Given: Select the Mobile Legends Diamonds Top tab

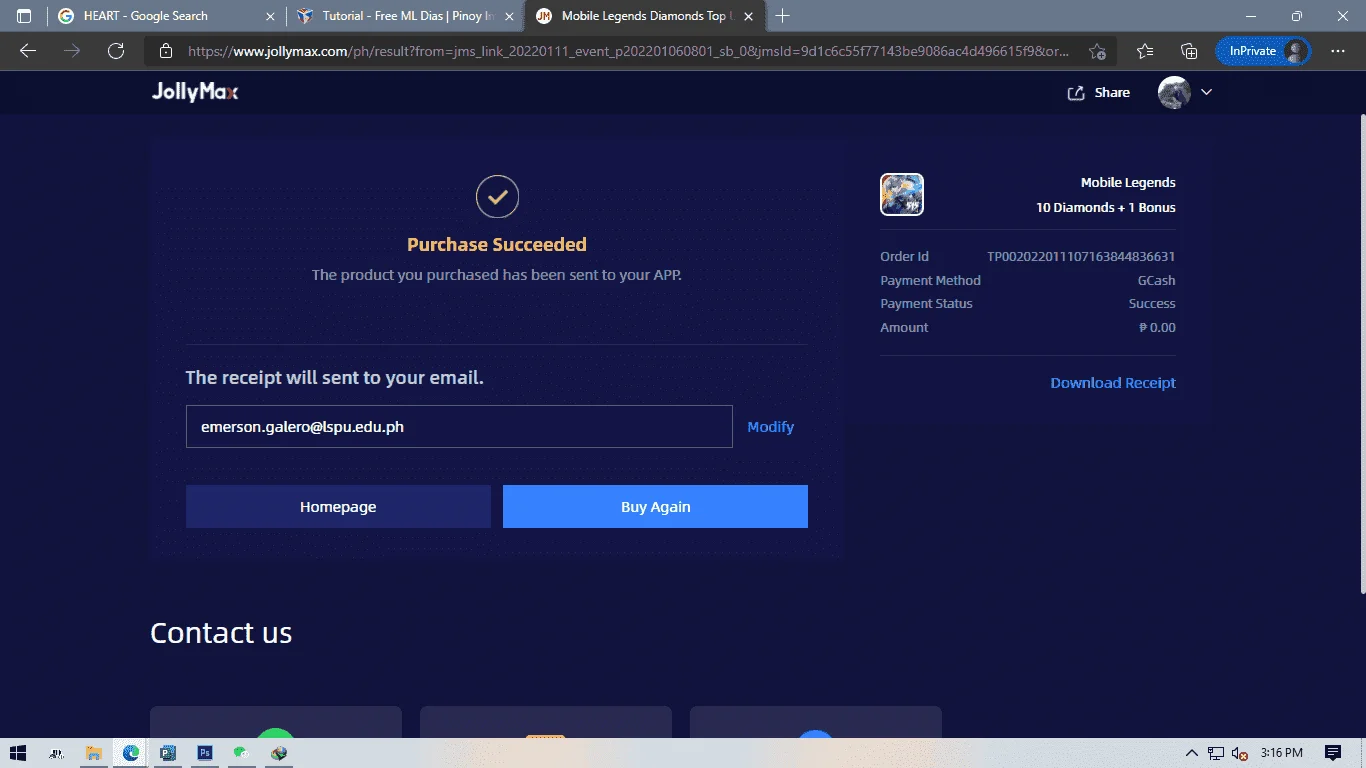Looking at the screenshot, I should point(643,16).
